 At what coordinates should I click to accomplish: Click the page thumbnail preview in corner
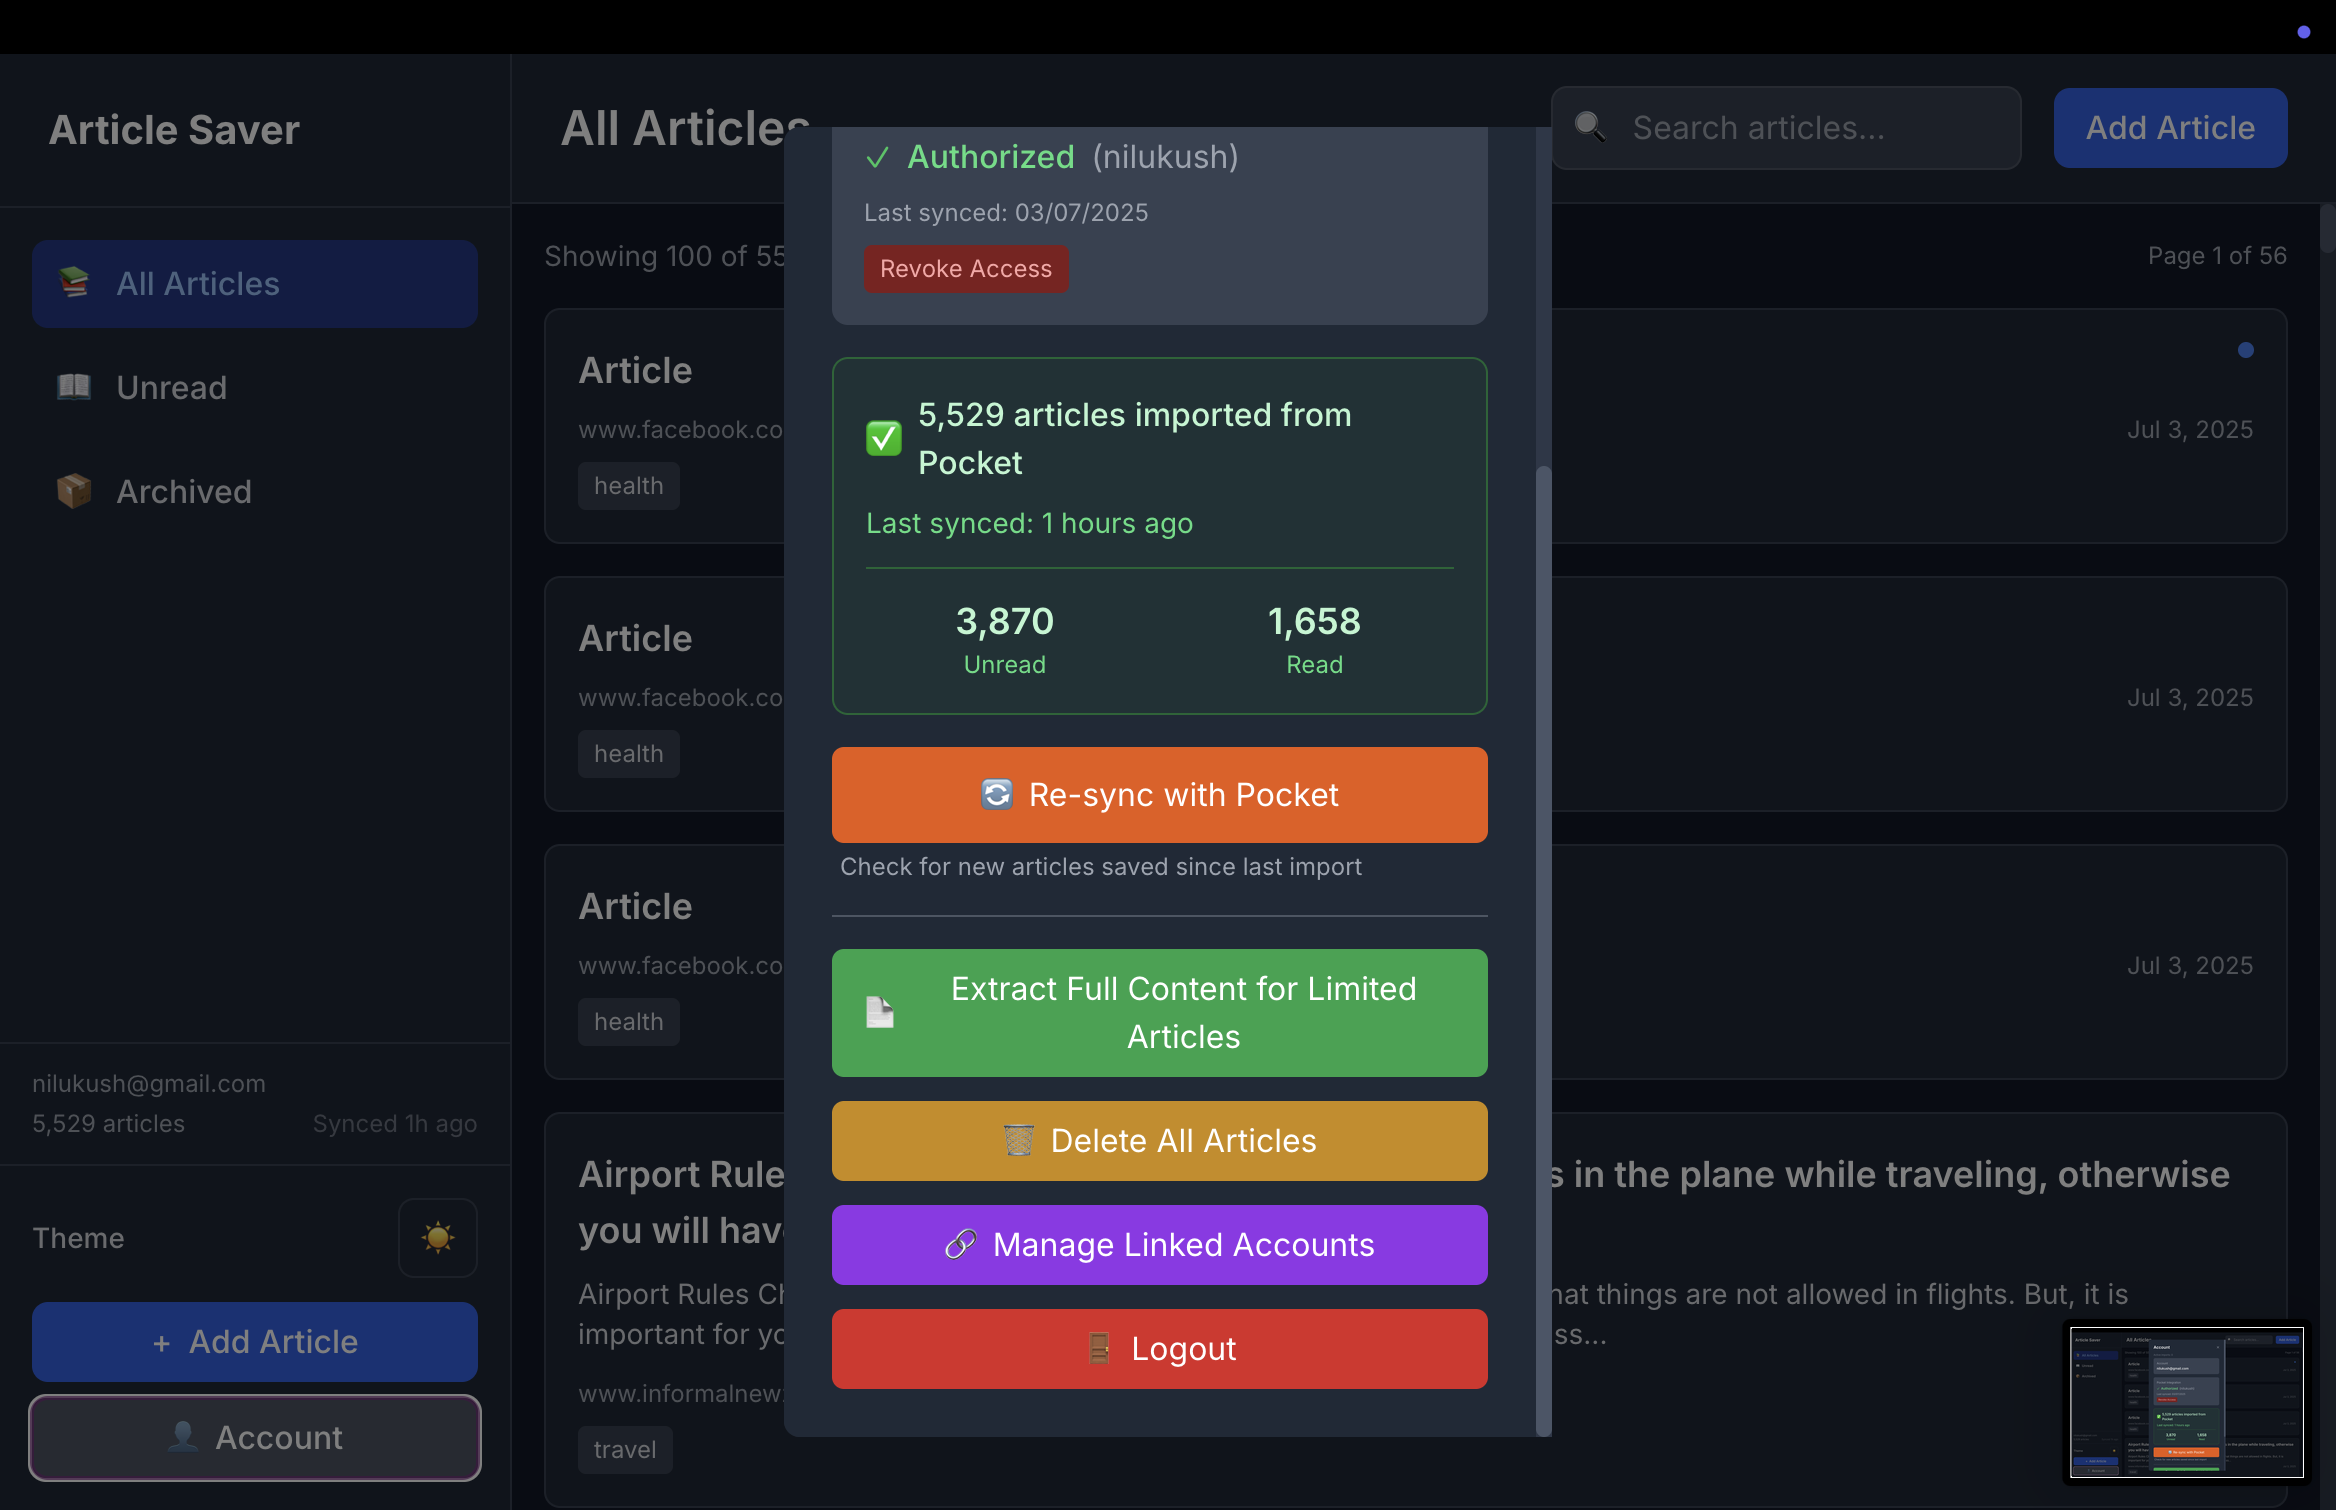[x=2186, y=1402]
